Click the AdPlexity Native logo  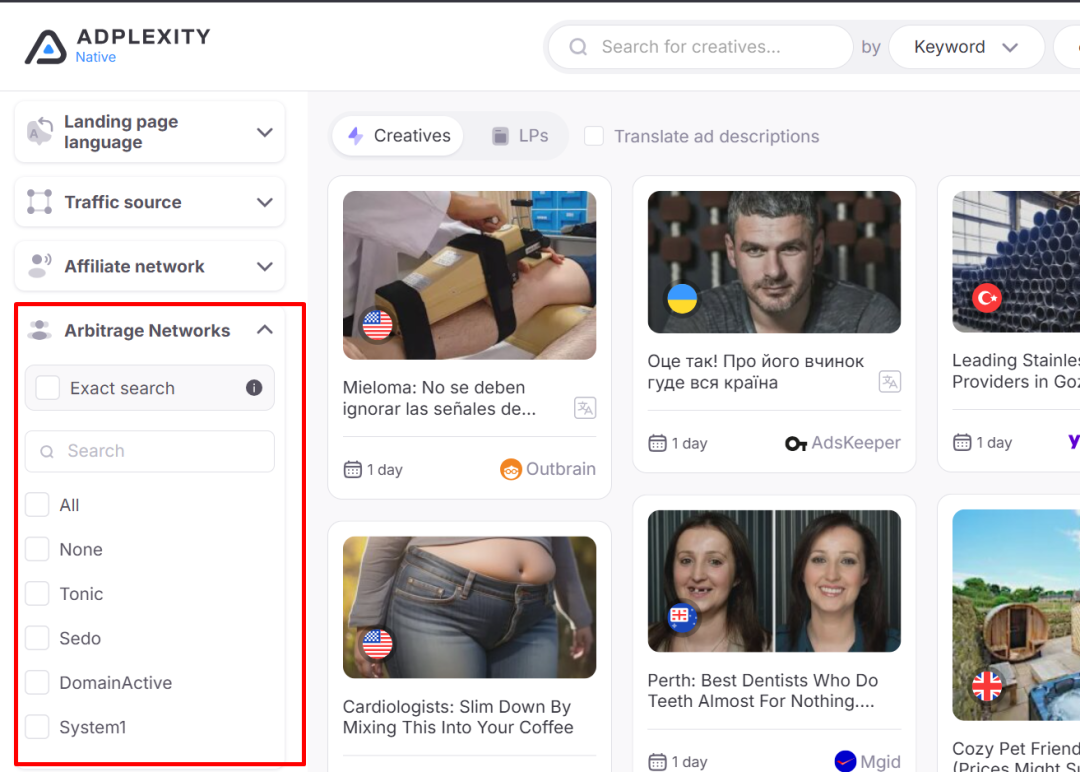point(117,46)
